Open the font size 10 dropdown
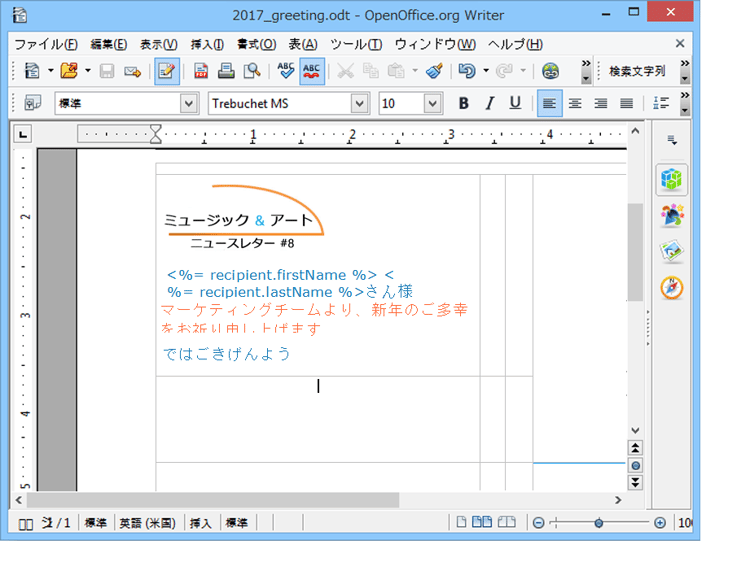The image size is (750, 562). click(432, 103)
